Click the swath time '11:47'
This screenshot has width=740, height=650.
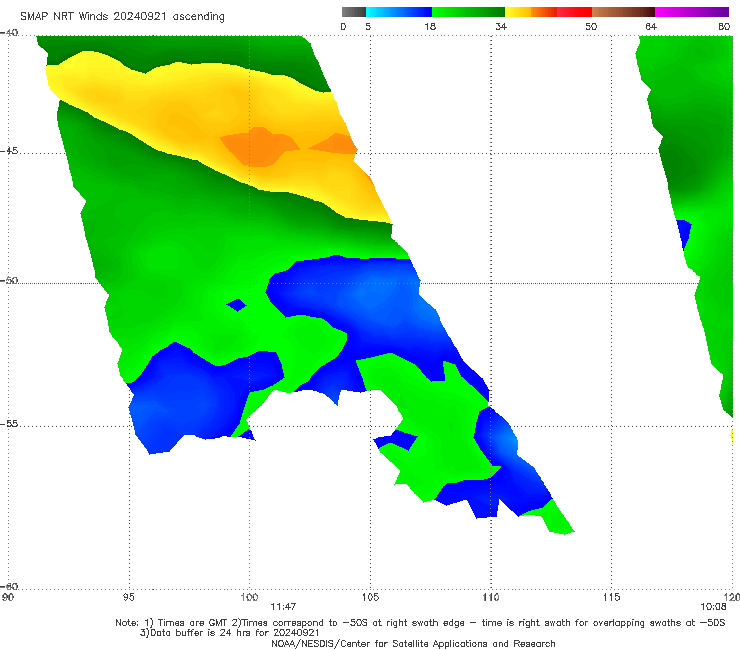tap(283, 607)
